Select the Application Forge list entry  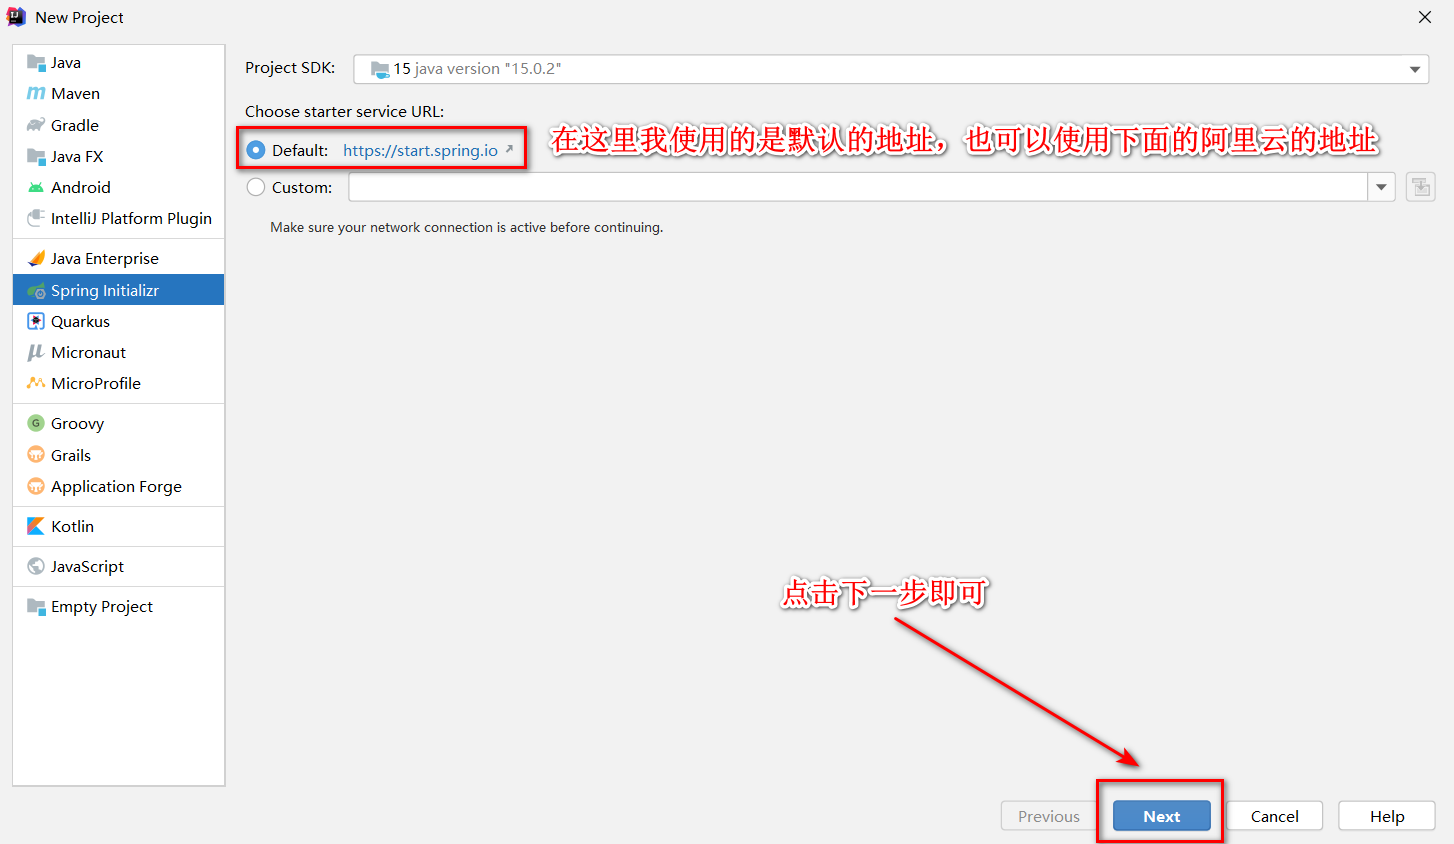(x=118, y=486)
